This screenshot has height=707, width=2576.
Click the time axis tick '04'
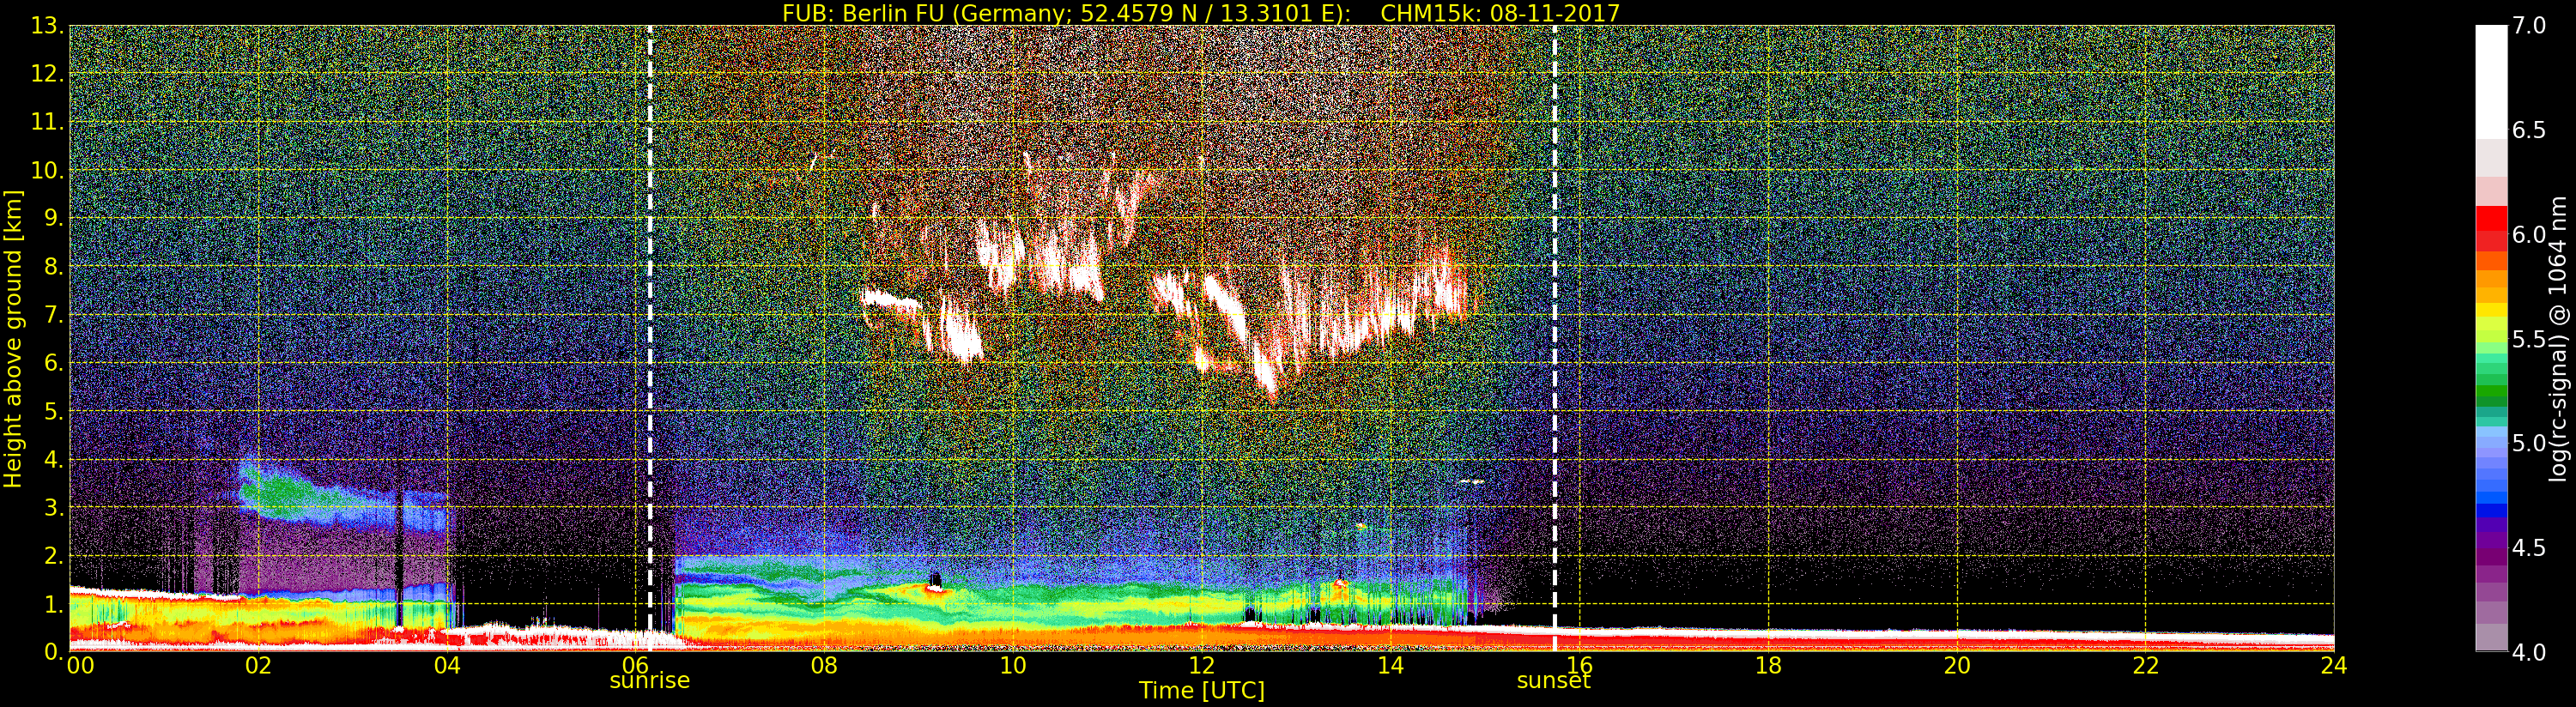point(447,665)
